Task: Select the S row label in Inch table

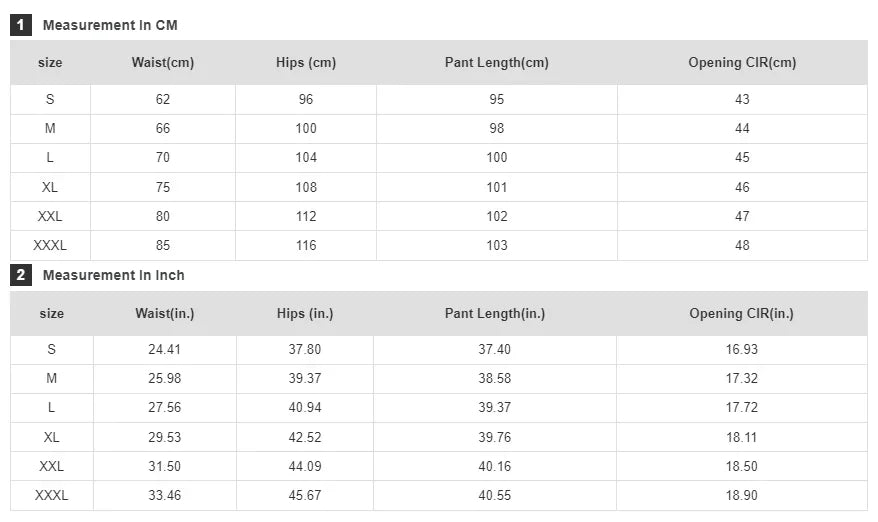Action: [x=52, y=350]
